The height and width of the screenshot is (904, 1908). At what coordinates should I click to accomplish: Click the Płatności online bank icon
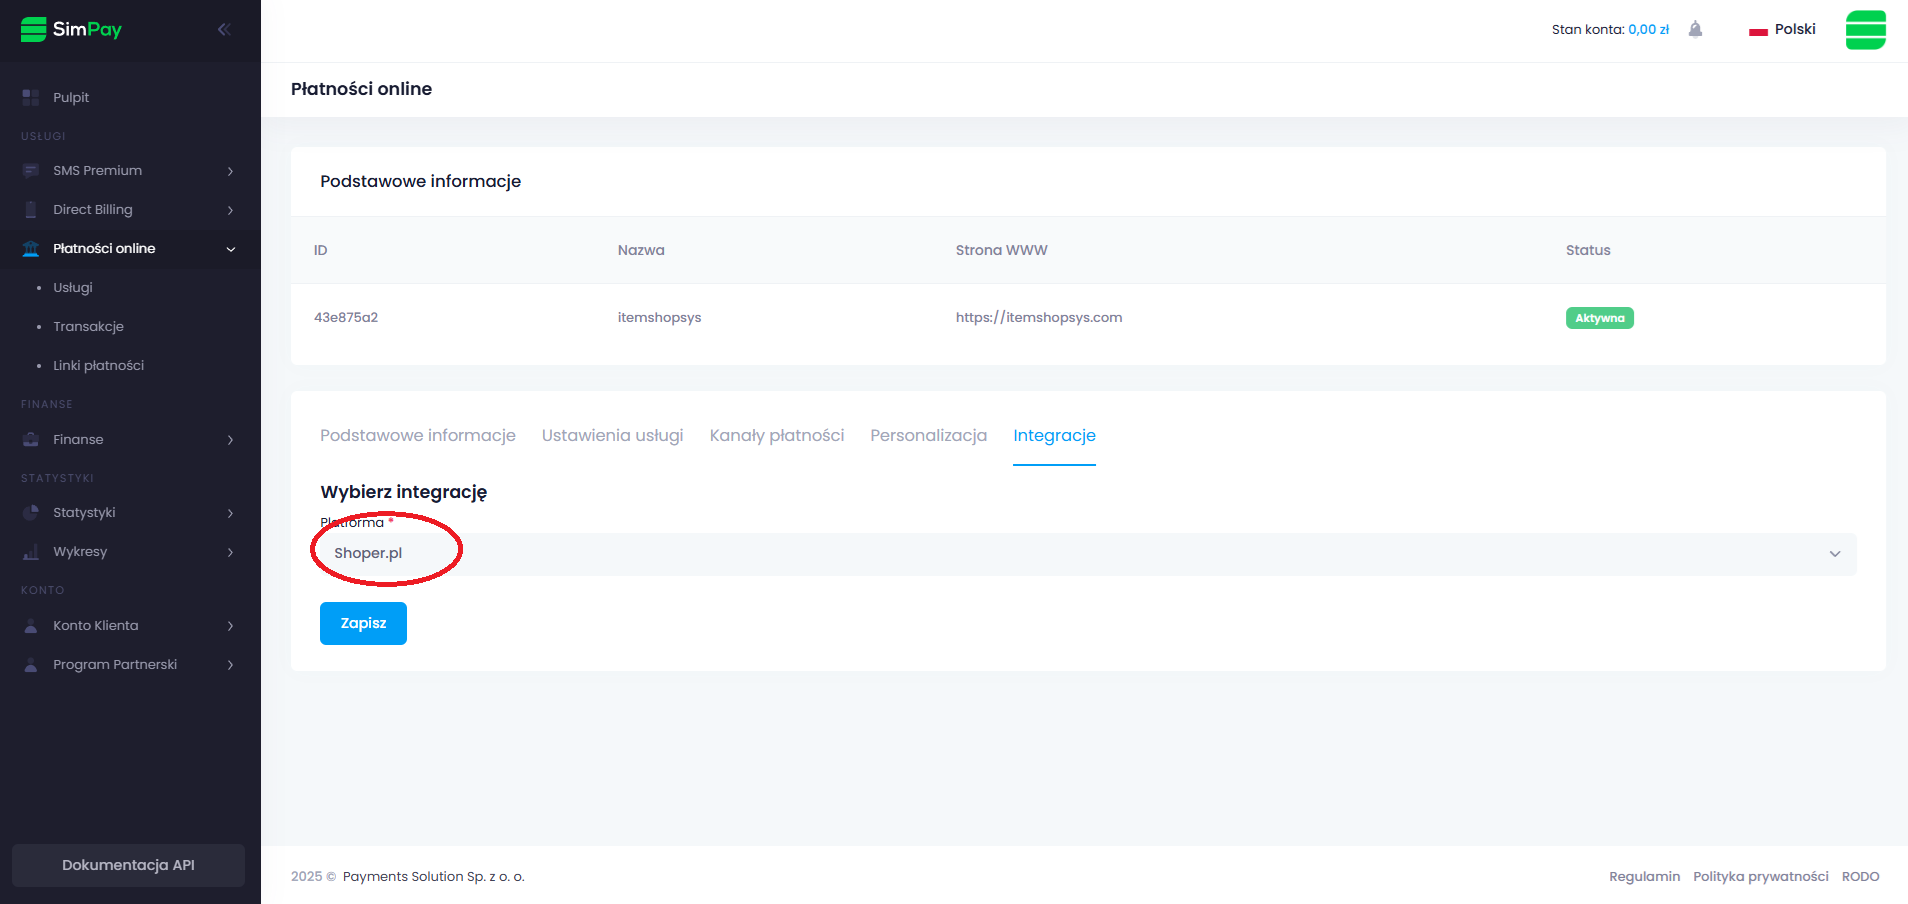click(31, 249)
